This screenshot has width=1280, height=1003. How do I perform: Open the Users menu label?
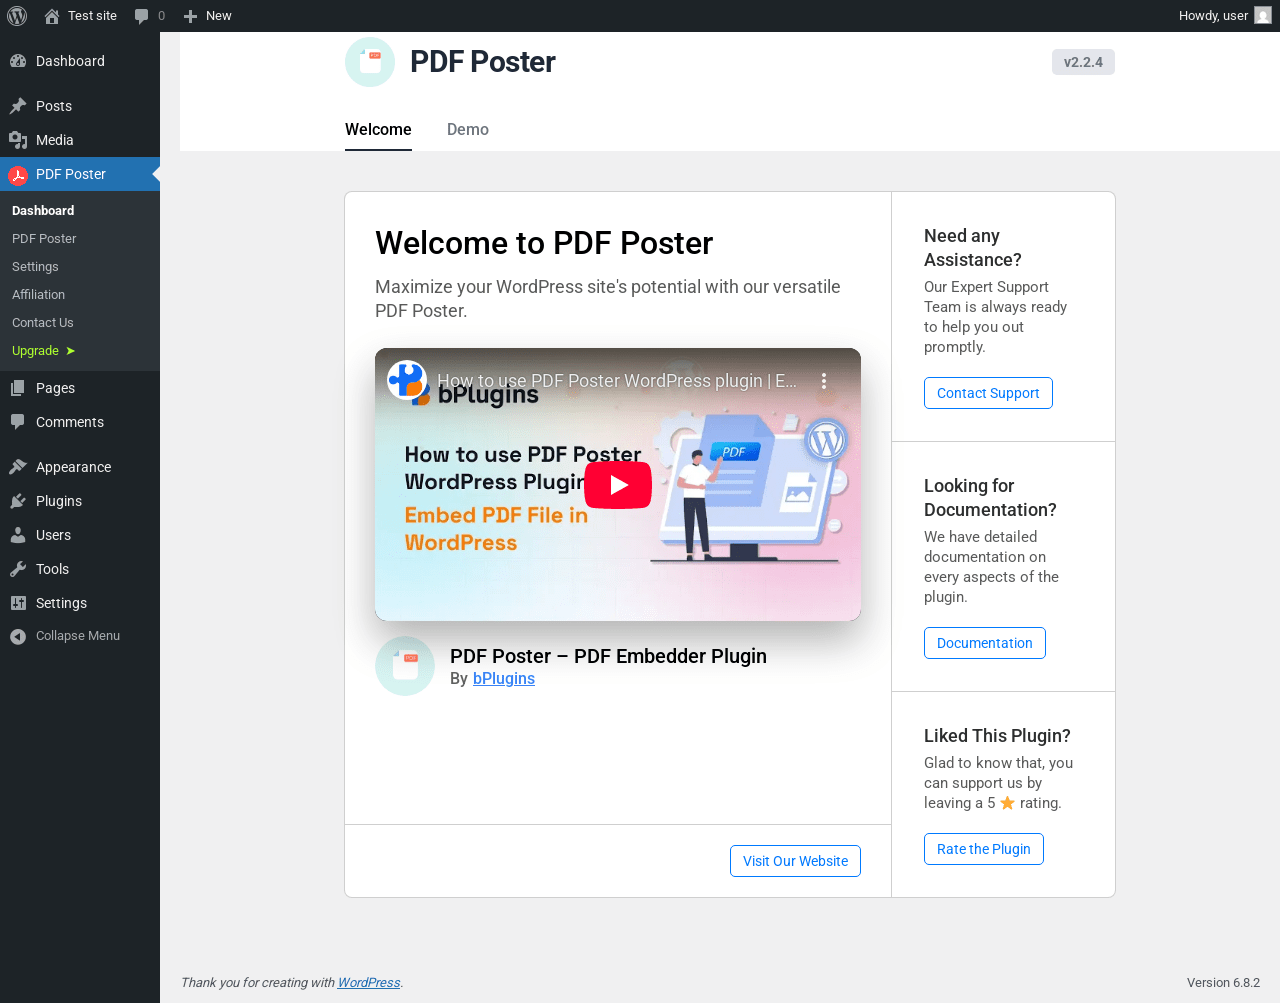tap(53, 535)
